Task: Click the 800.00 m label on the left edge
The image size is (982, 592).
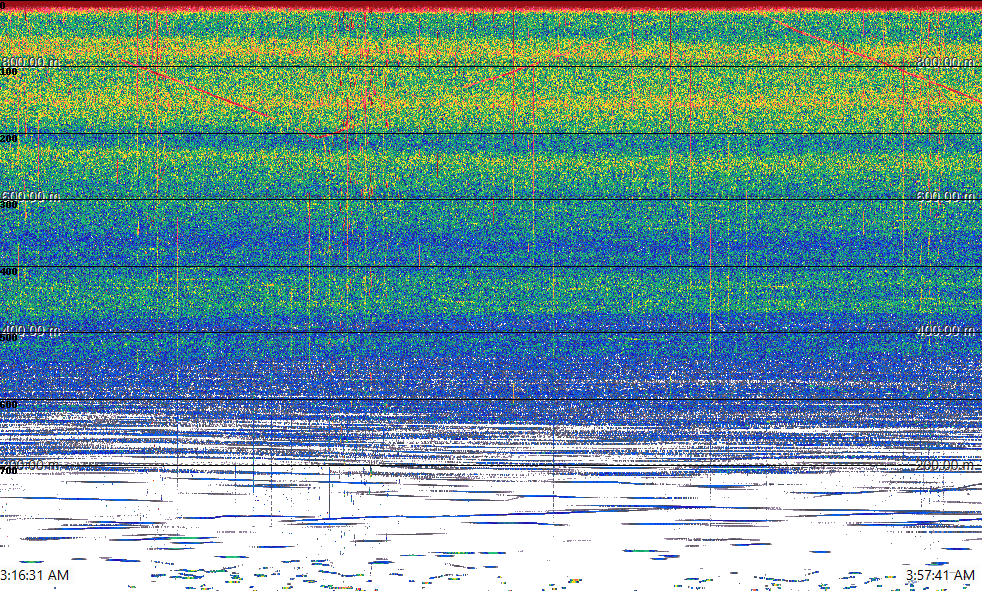Action: tap(31, 61)
